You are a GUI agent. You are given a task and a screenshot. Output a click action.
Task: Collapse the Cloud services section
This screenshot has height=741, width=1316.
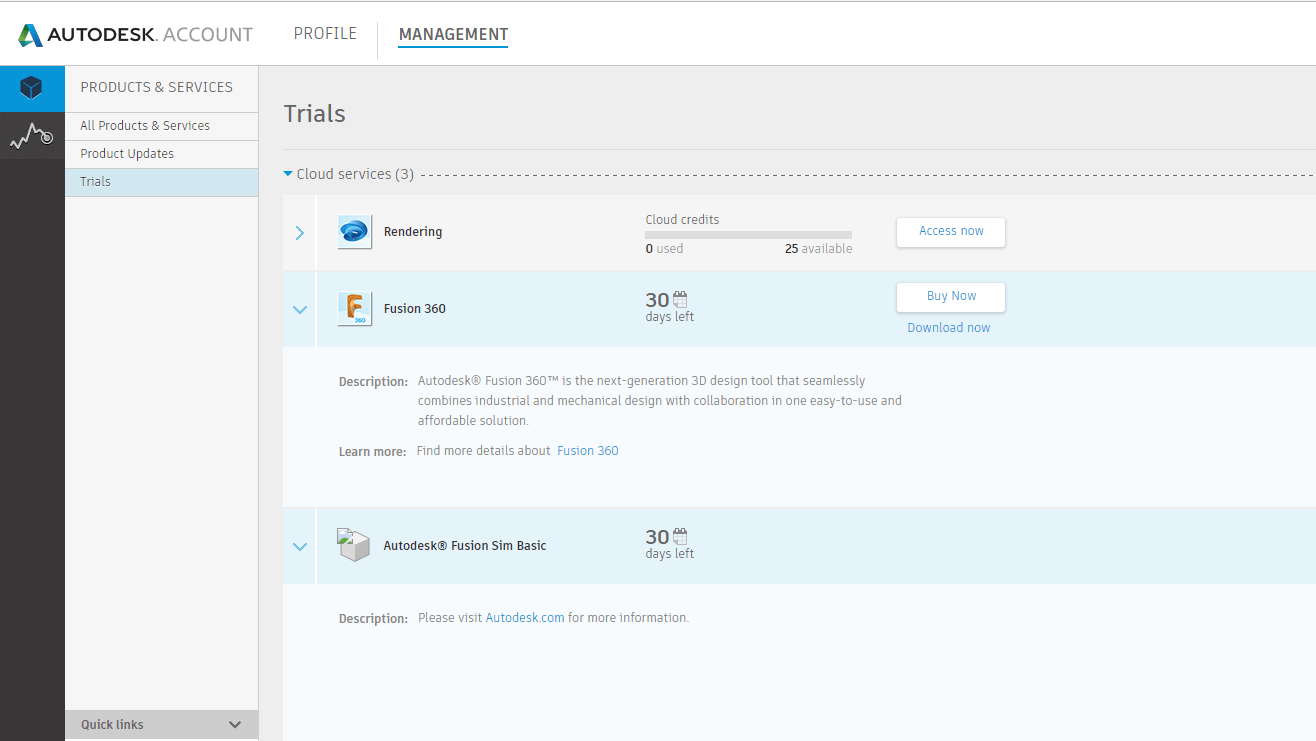288,174
